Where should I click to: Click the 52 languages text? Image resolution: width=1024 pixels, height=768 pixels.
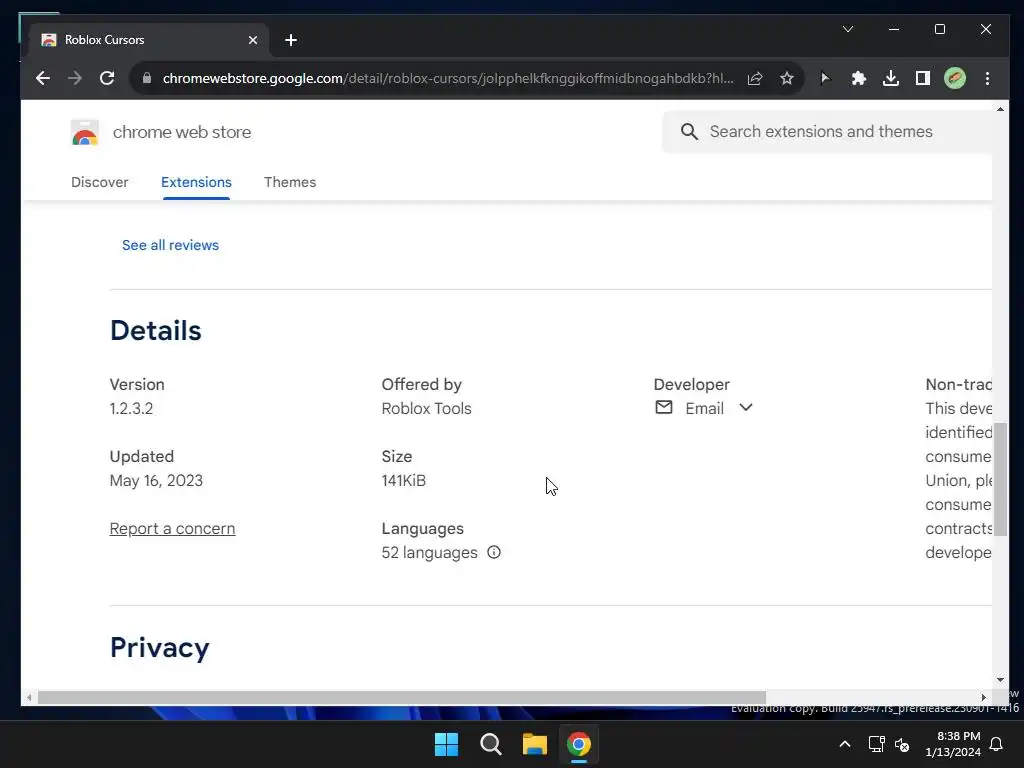pyautogui.click(x=430, y=552)
